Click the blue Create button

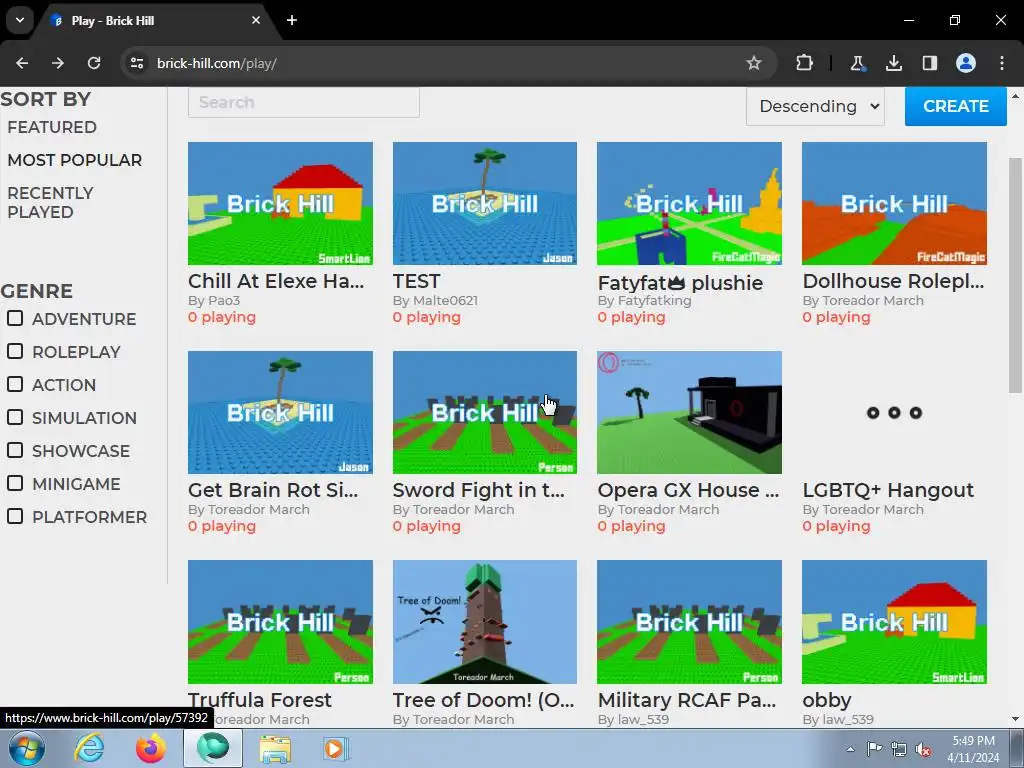point(955,106)
